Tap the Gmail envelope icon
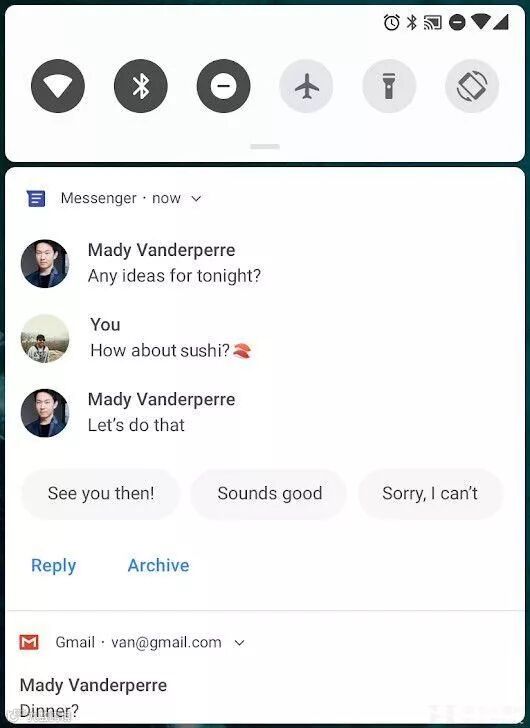This screenshot has width=530, height=728. click(x=29, y=642)
